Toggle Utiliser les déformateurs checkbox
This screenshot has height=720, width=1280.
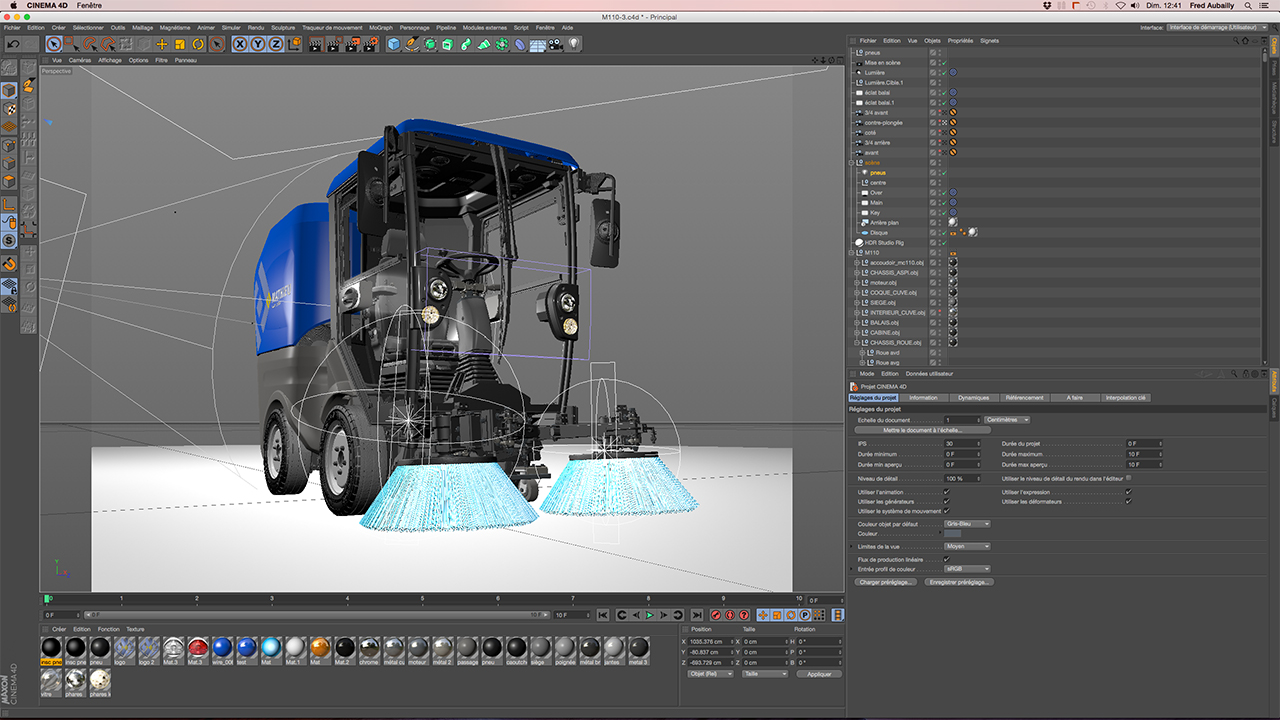[1128, 501]
